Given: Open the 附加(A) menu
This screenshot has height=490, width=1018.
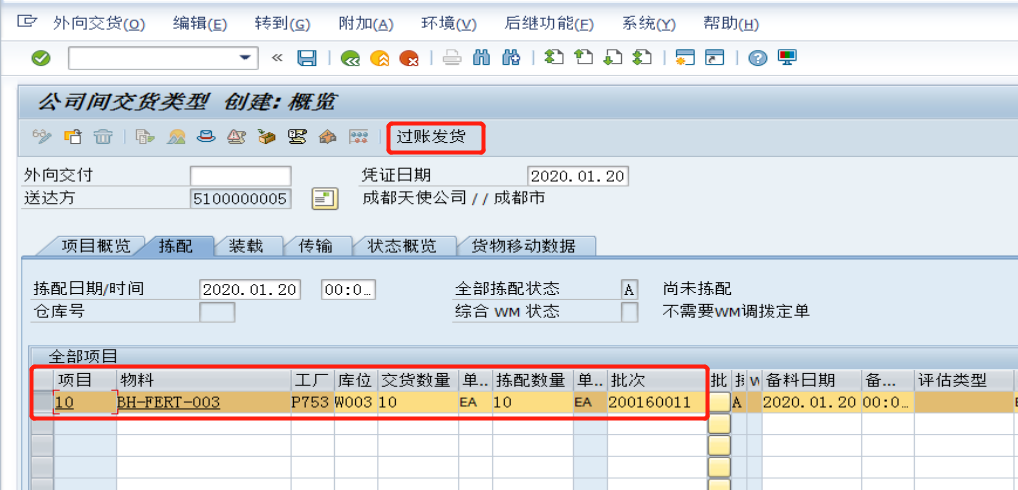Looking at the screenshot, I should coord(366,24).
